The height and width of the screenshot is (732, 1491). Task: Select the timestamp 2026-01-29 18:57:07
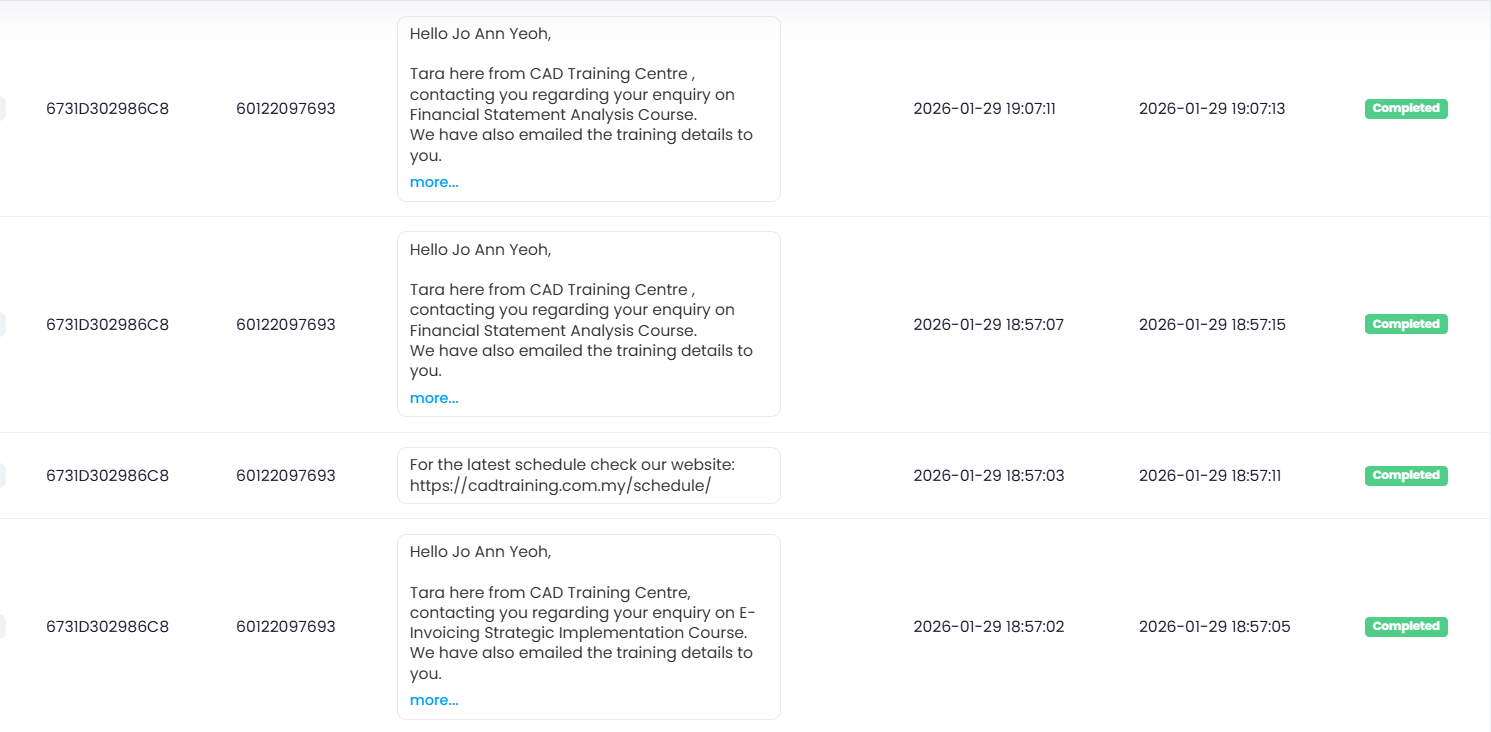[x=988, y=325]
